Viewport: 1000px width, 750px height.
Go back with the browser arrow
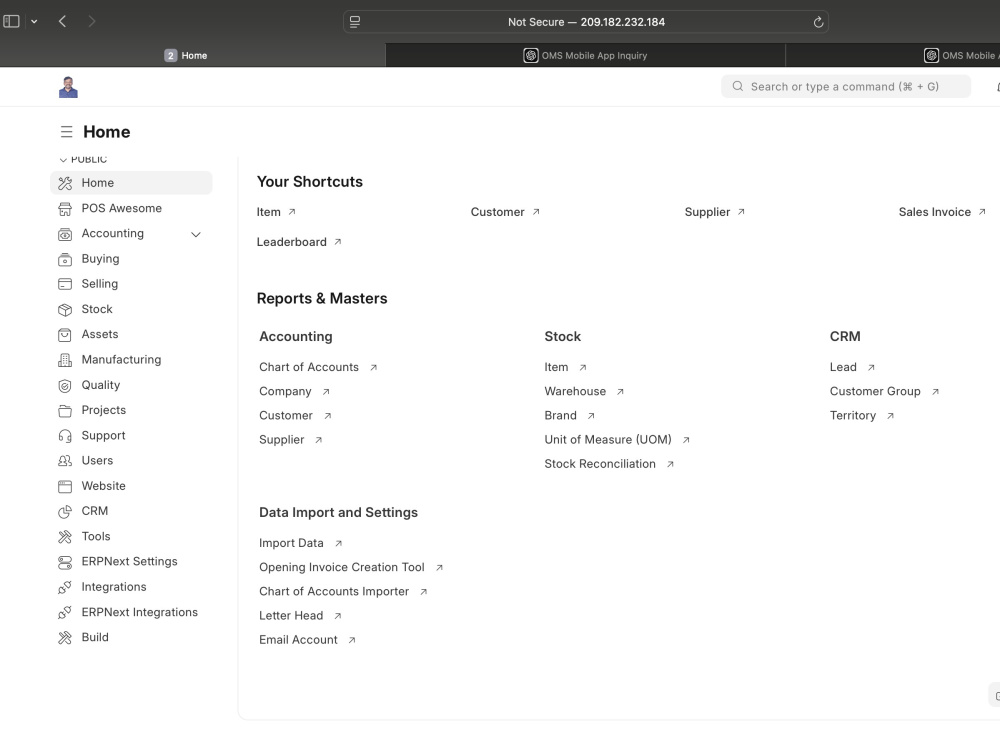[x=62, y=22]
